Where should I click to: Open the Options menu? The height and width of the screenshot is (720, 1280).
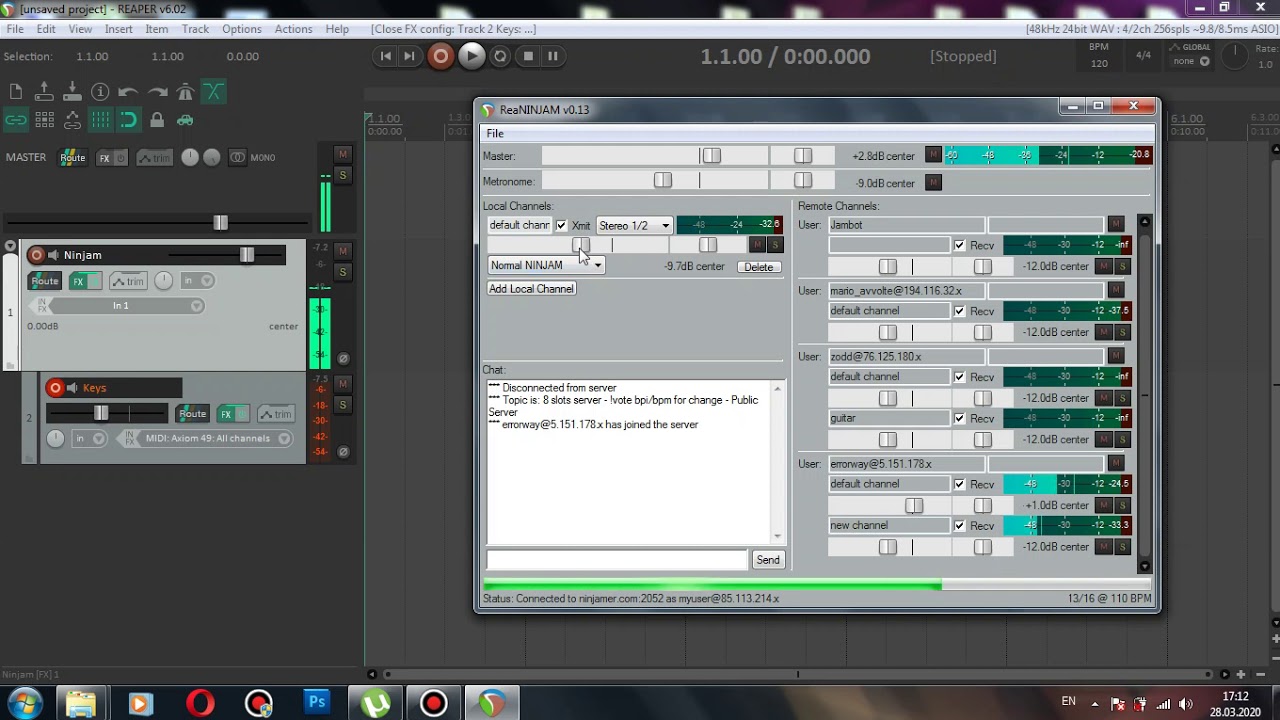pos(242,29)
